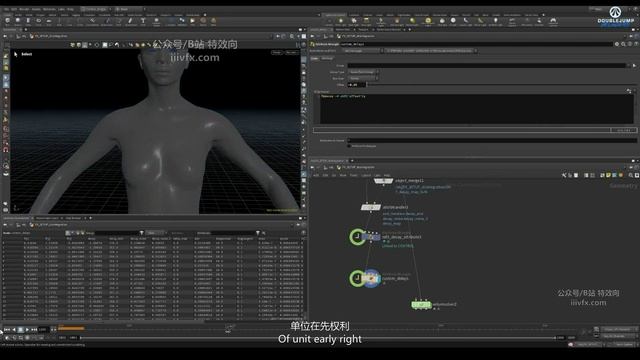The image size is (640, 360).
Task: Click the frame range slider bar
Action: pos(317,338)
